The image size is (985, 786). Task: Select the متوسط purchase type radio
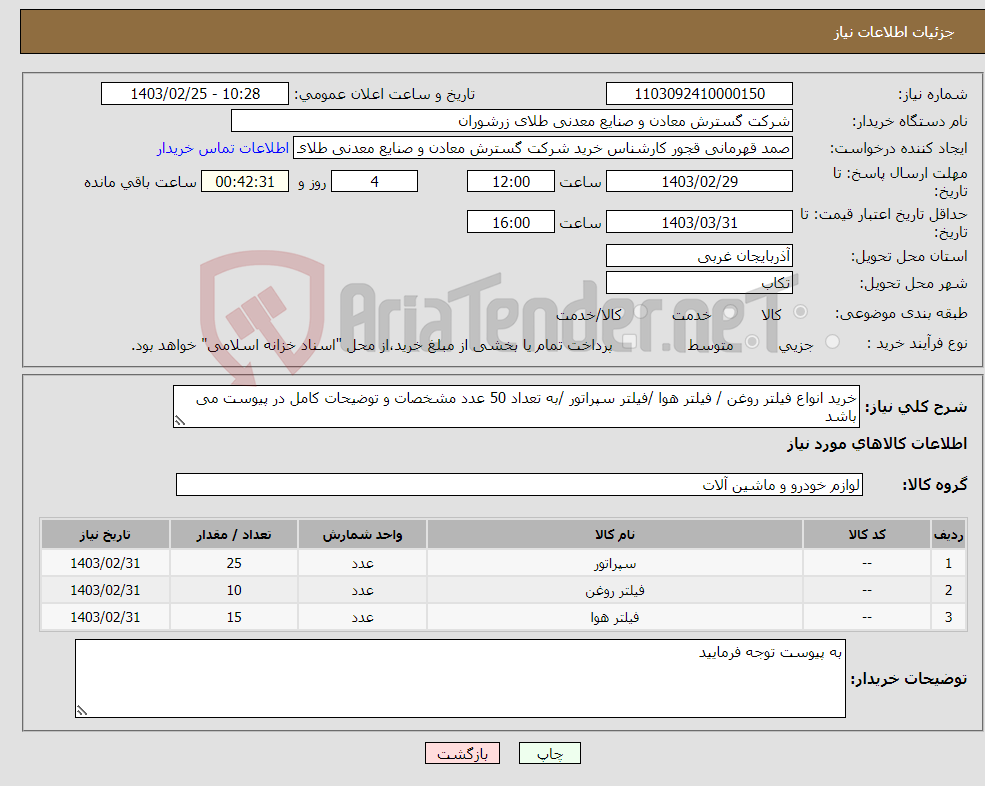(752, 342)
